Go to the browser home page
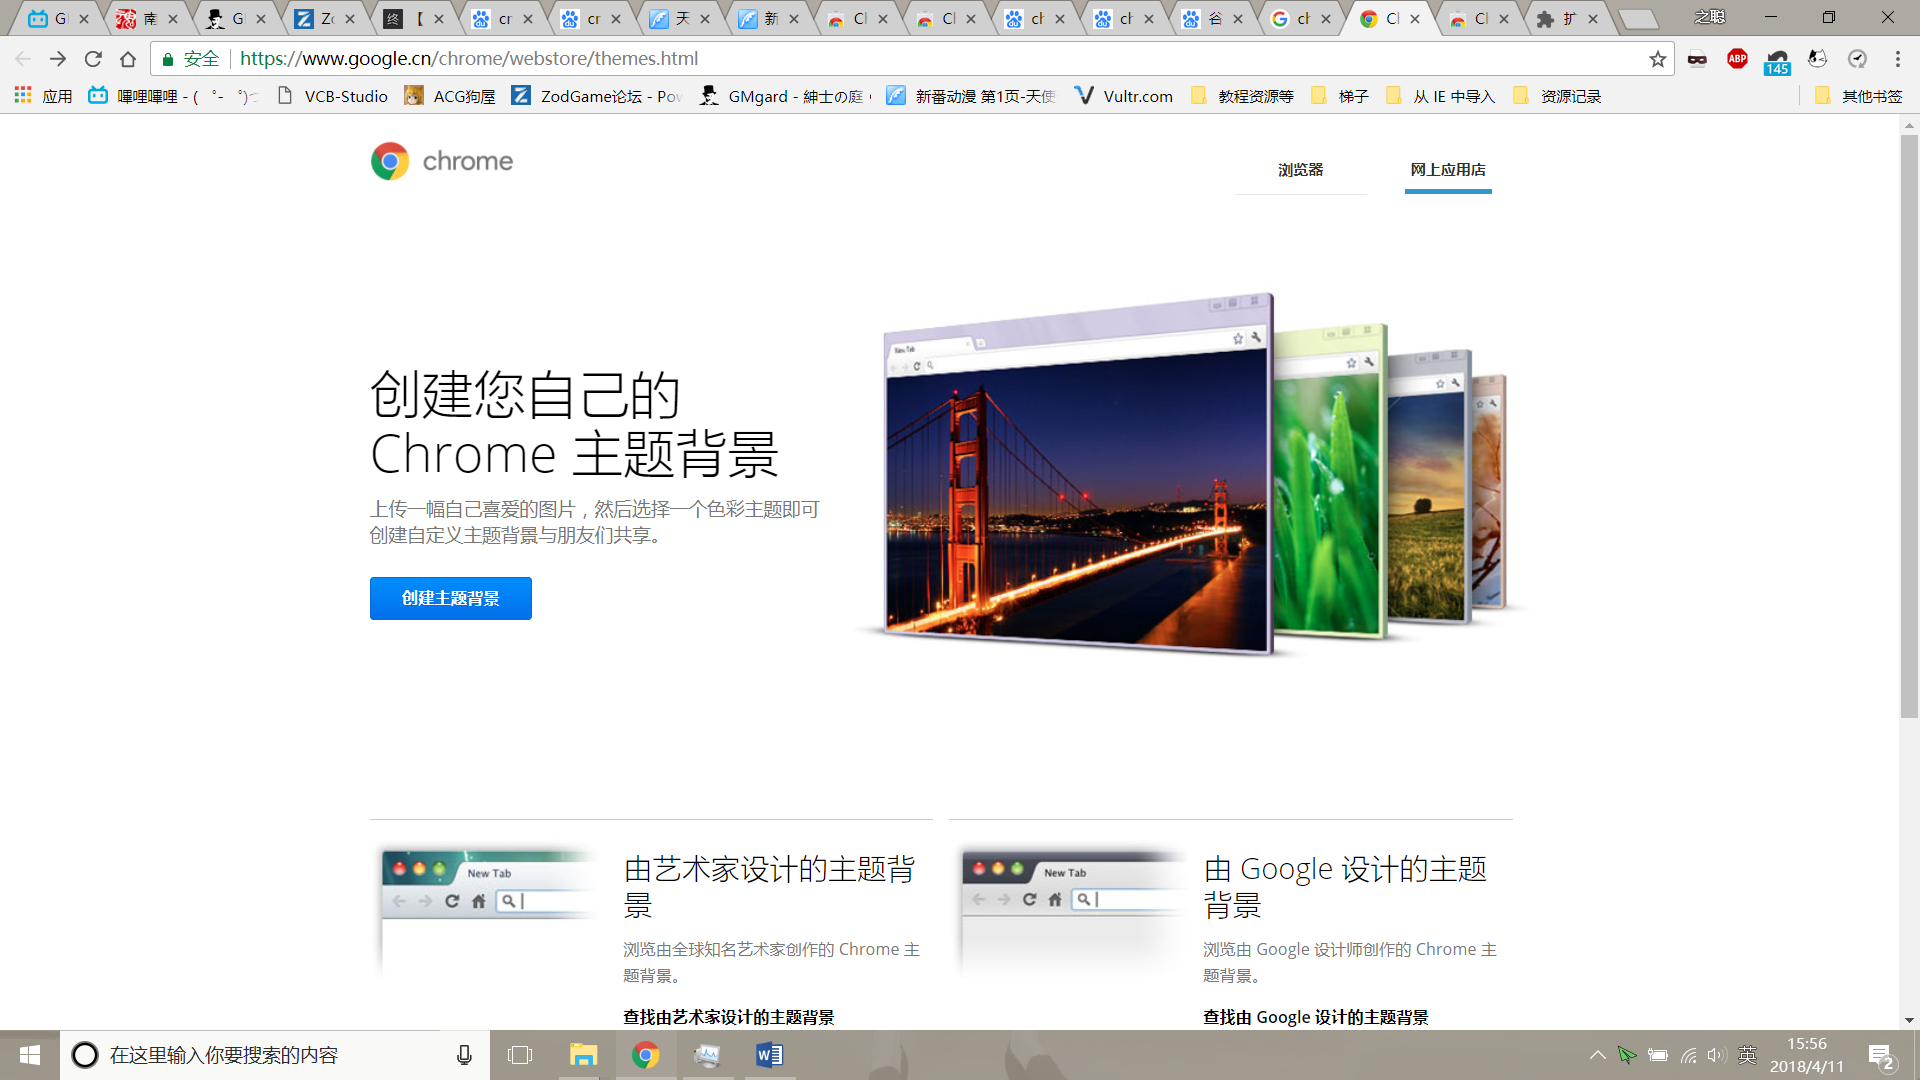 [128, 59]
